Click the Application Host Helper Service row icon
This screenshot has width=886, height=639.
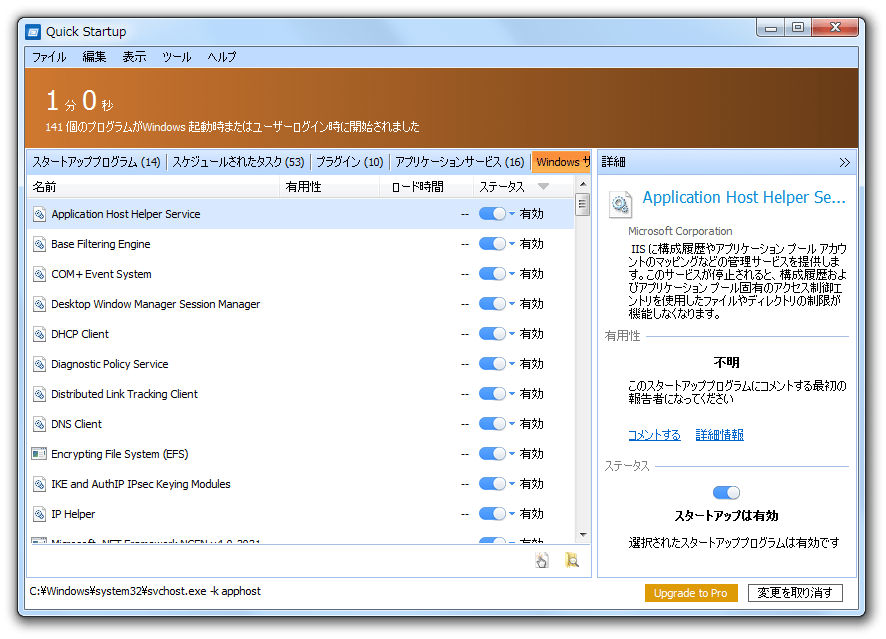[39, 214]
